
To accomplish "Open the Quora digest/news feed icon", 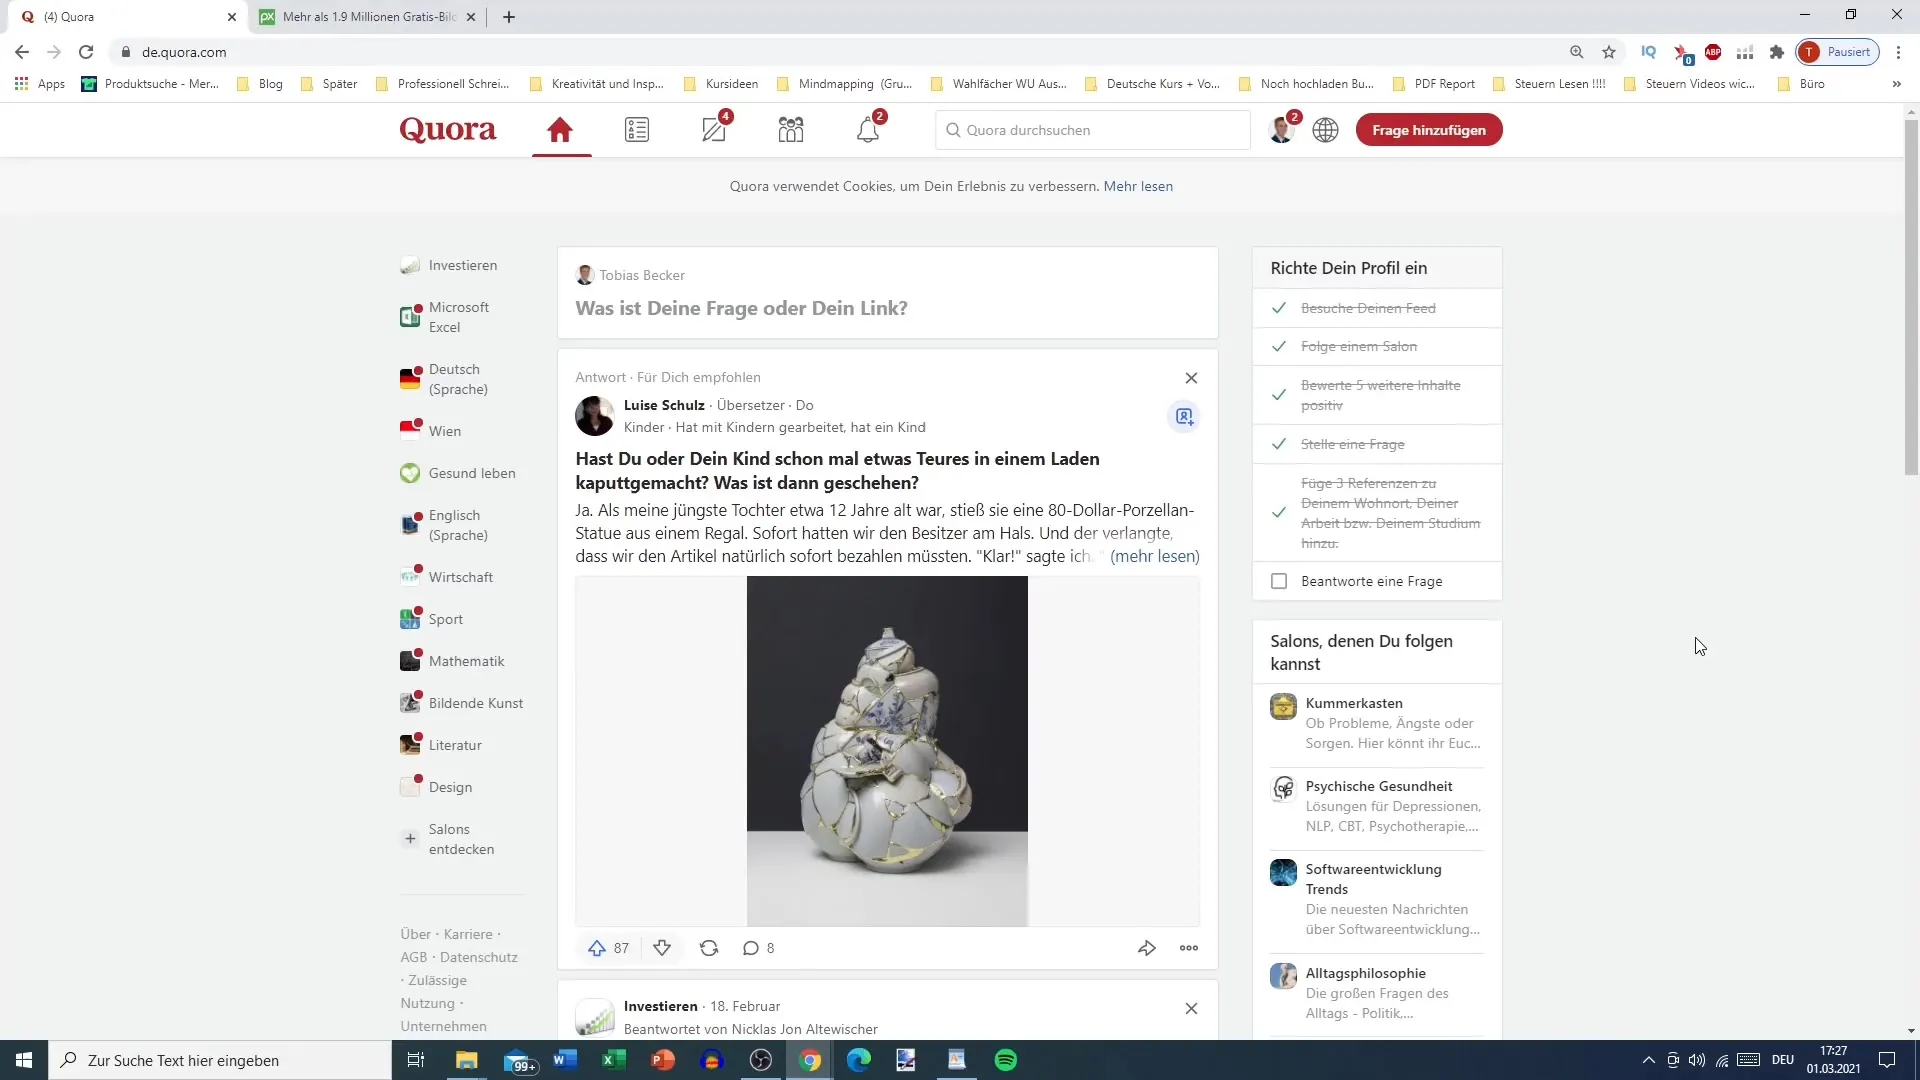I will click(x=637, y=129).
